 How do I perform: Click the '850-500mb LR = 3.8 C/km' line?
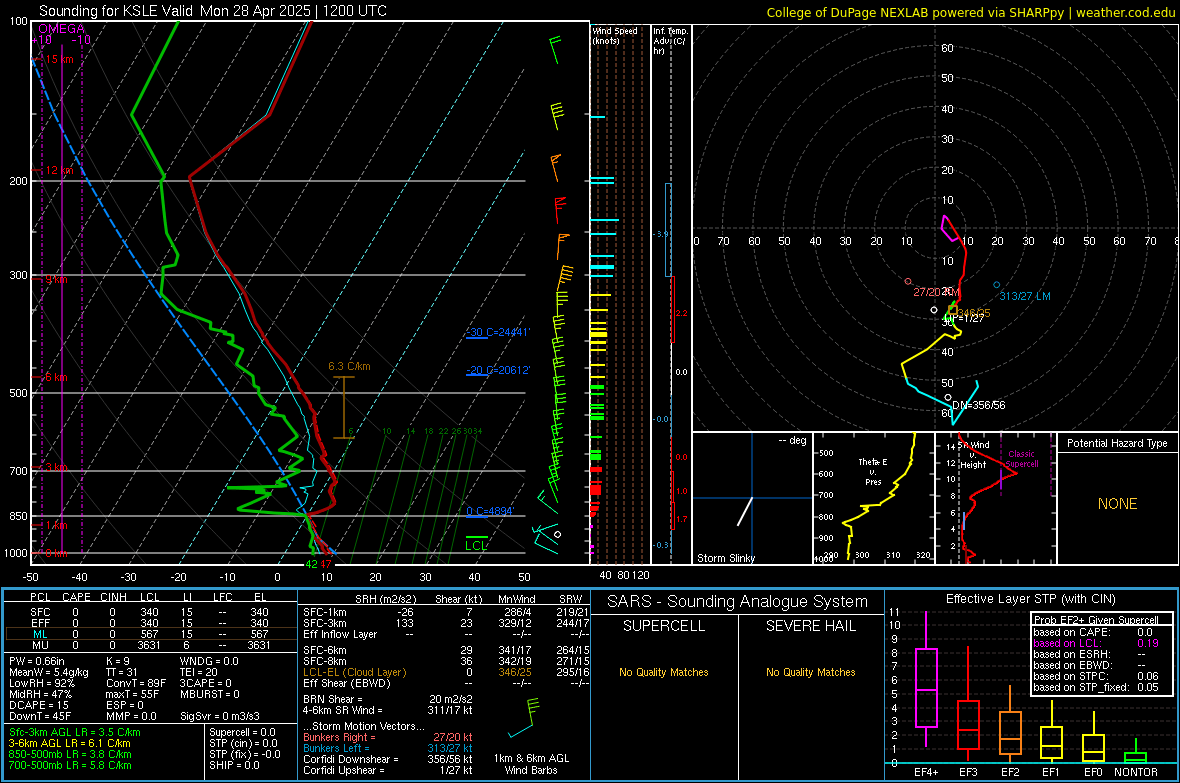70,754
